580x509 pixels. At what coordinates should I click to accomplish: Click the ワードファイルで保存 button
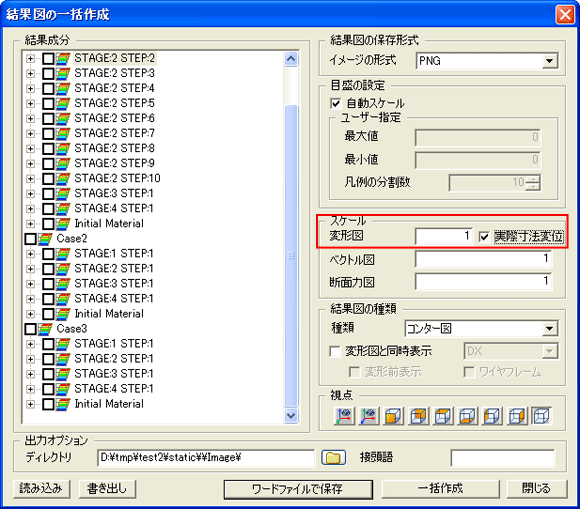pos(298,489)
